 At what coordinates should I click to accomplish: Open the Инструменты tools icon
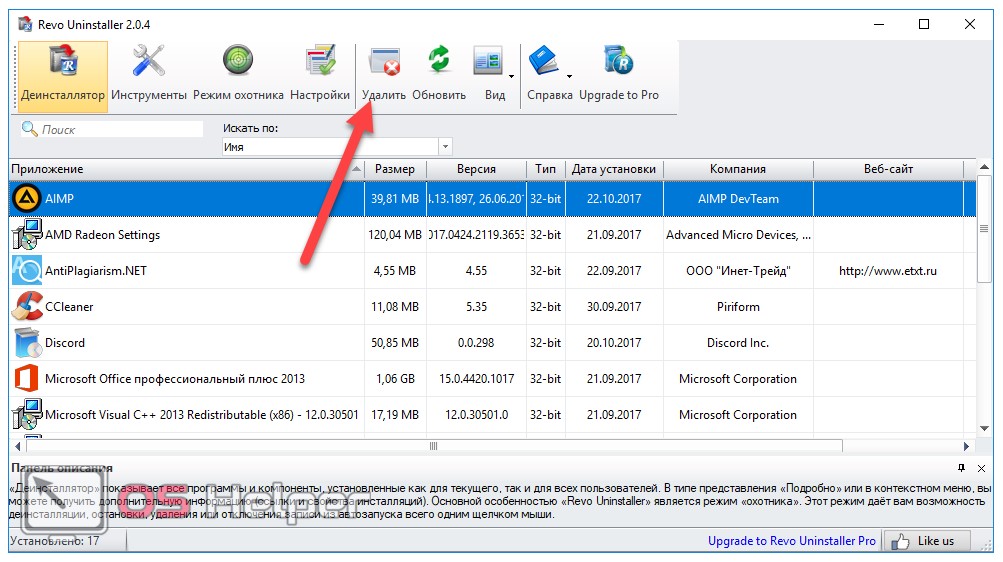pyautogui.click(x=149, y=75)
